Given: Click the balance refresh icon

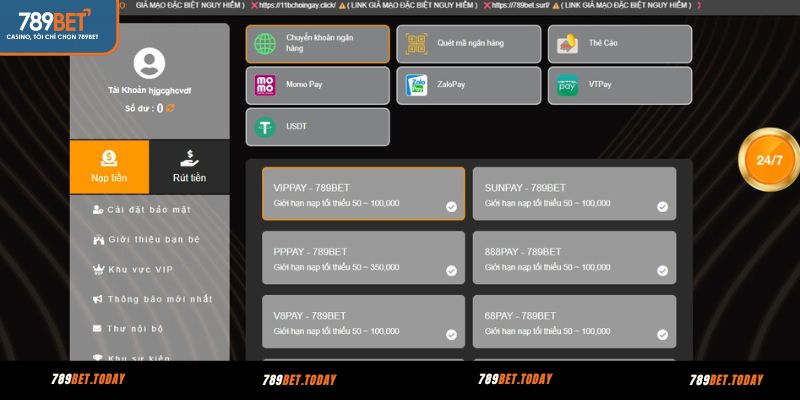Looking at the screenshot, I should [x=171, y=108].
